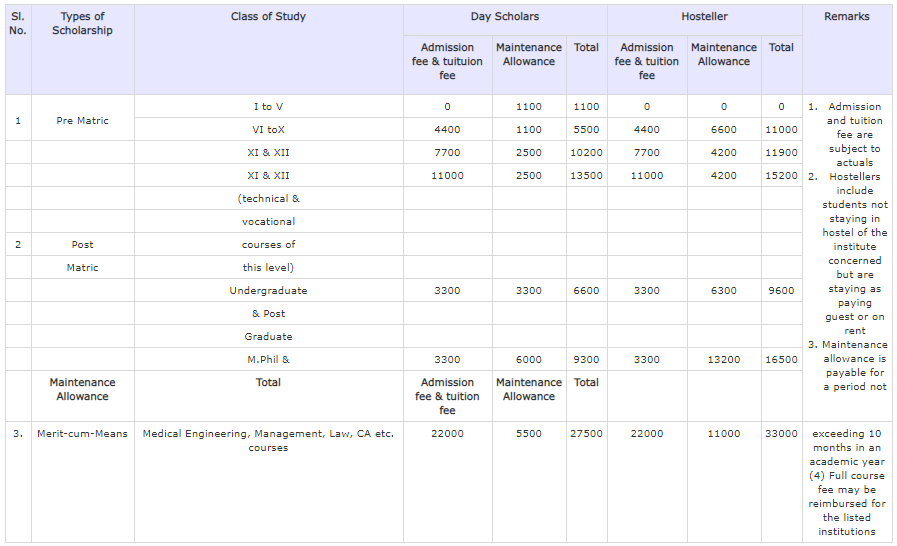
Task: Select the '10200' total value
Action: 586,153
